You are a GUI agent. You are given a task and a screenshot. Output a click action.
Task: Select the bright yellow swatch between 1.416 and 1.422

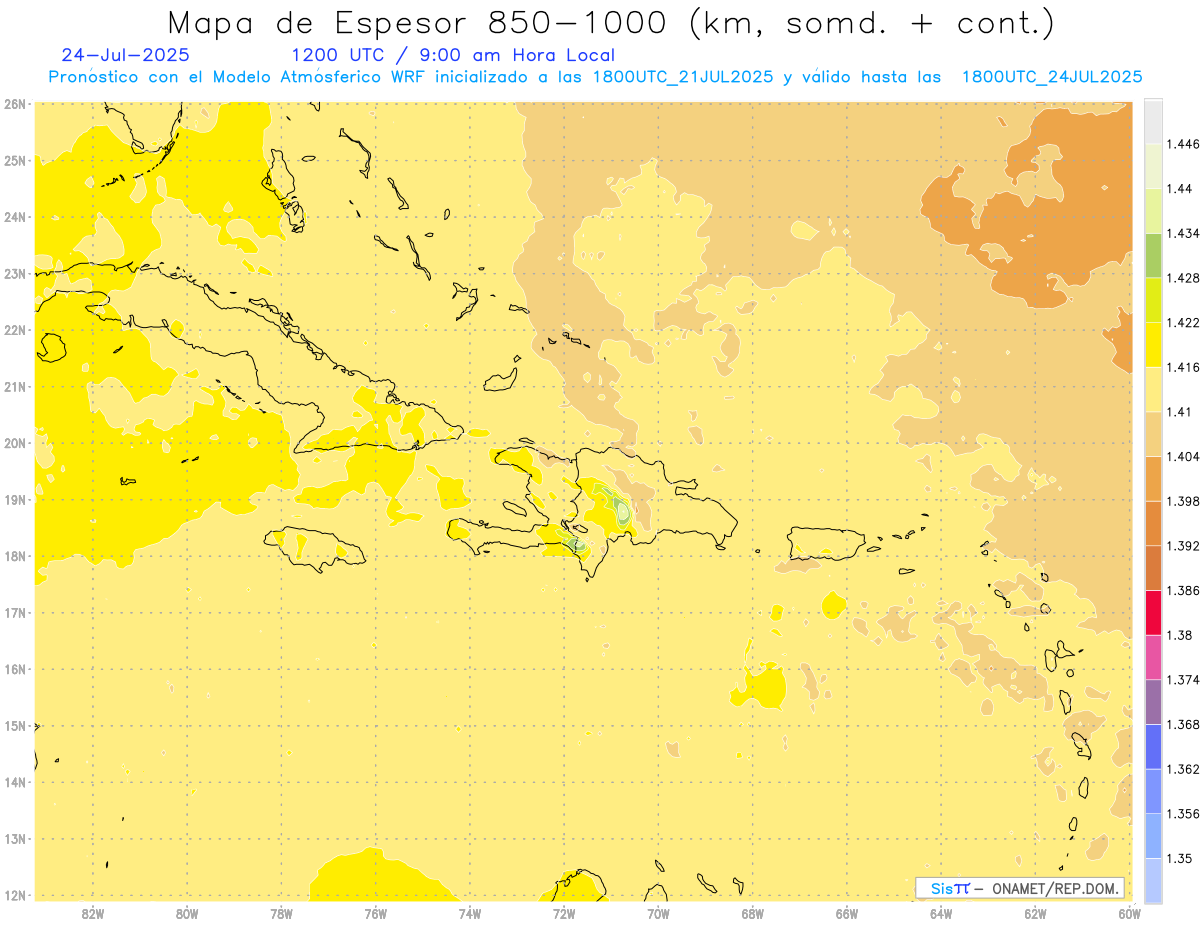click(x=1153, y=344)
